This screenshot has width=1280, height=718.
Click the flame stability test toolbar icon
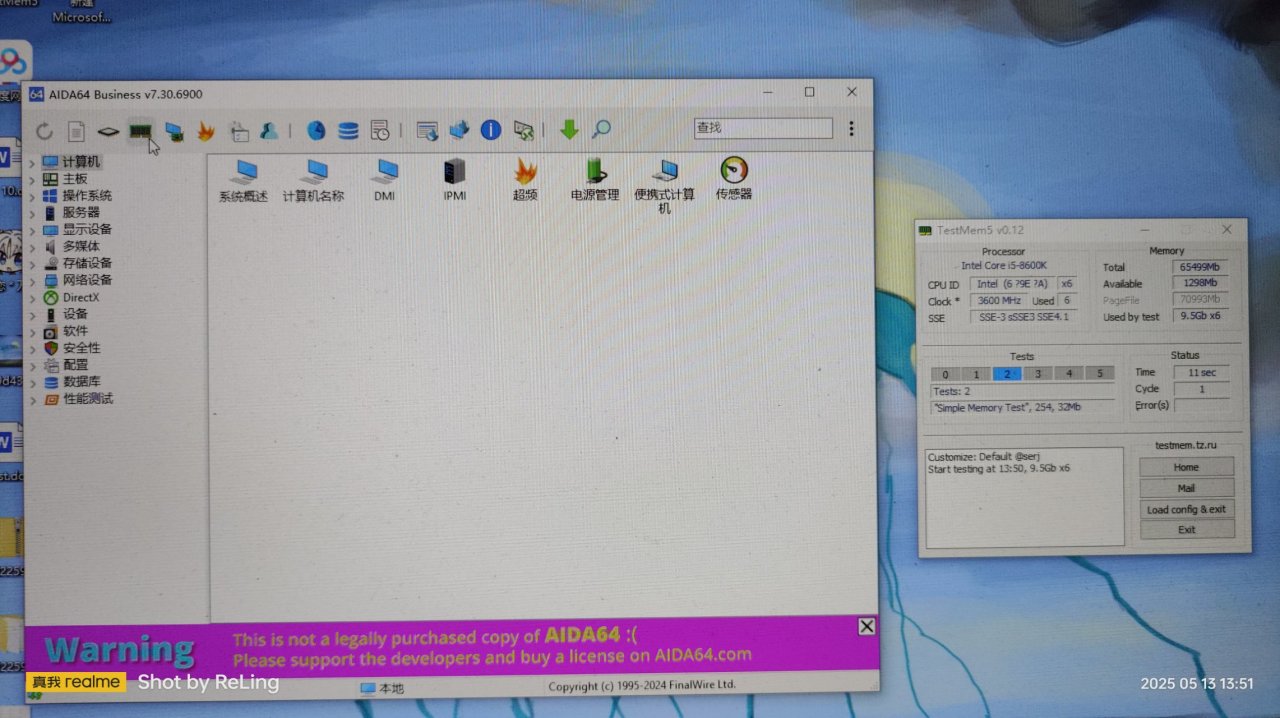[x=206, y=131]
